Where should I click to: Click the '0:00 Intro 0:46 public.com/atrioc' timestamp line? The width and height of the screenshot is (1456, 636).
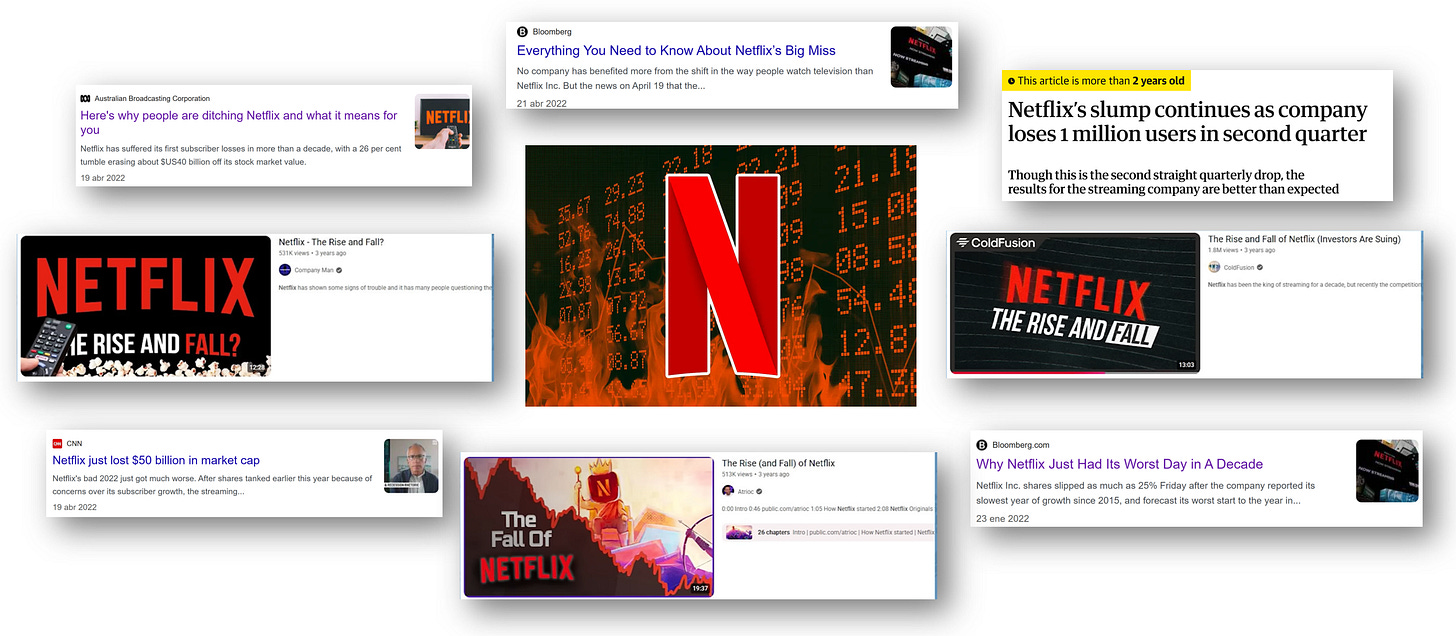tap(828, 508)
